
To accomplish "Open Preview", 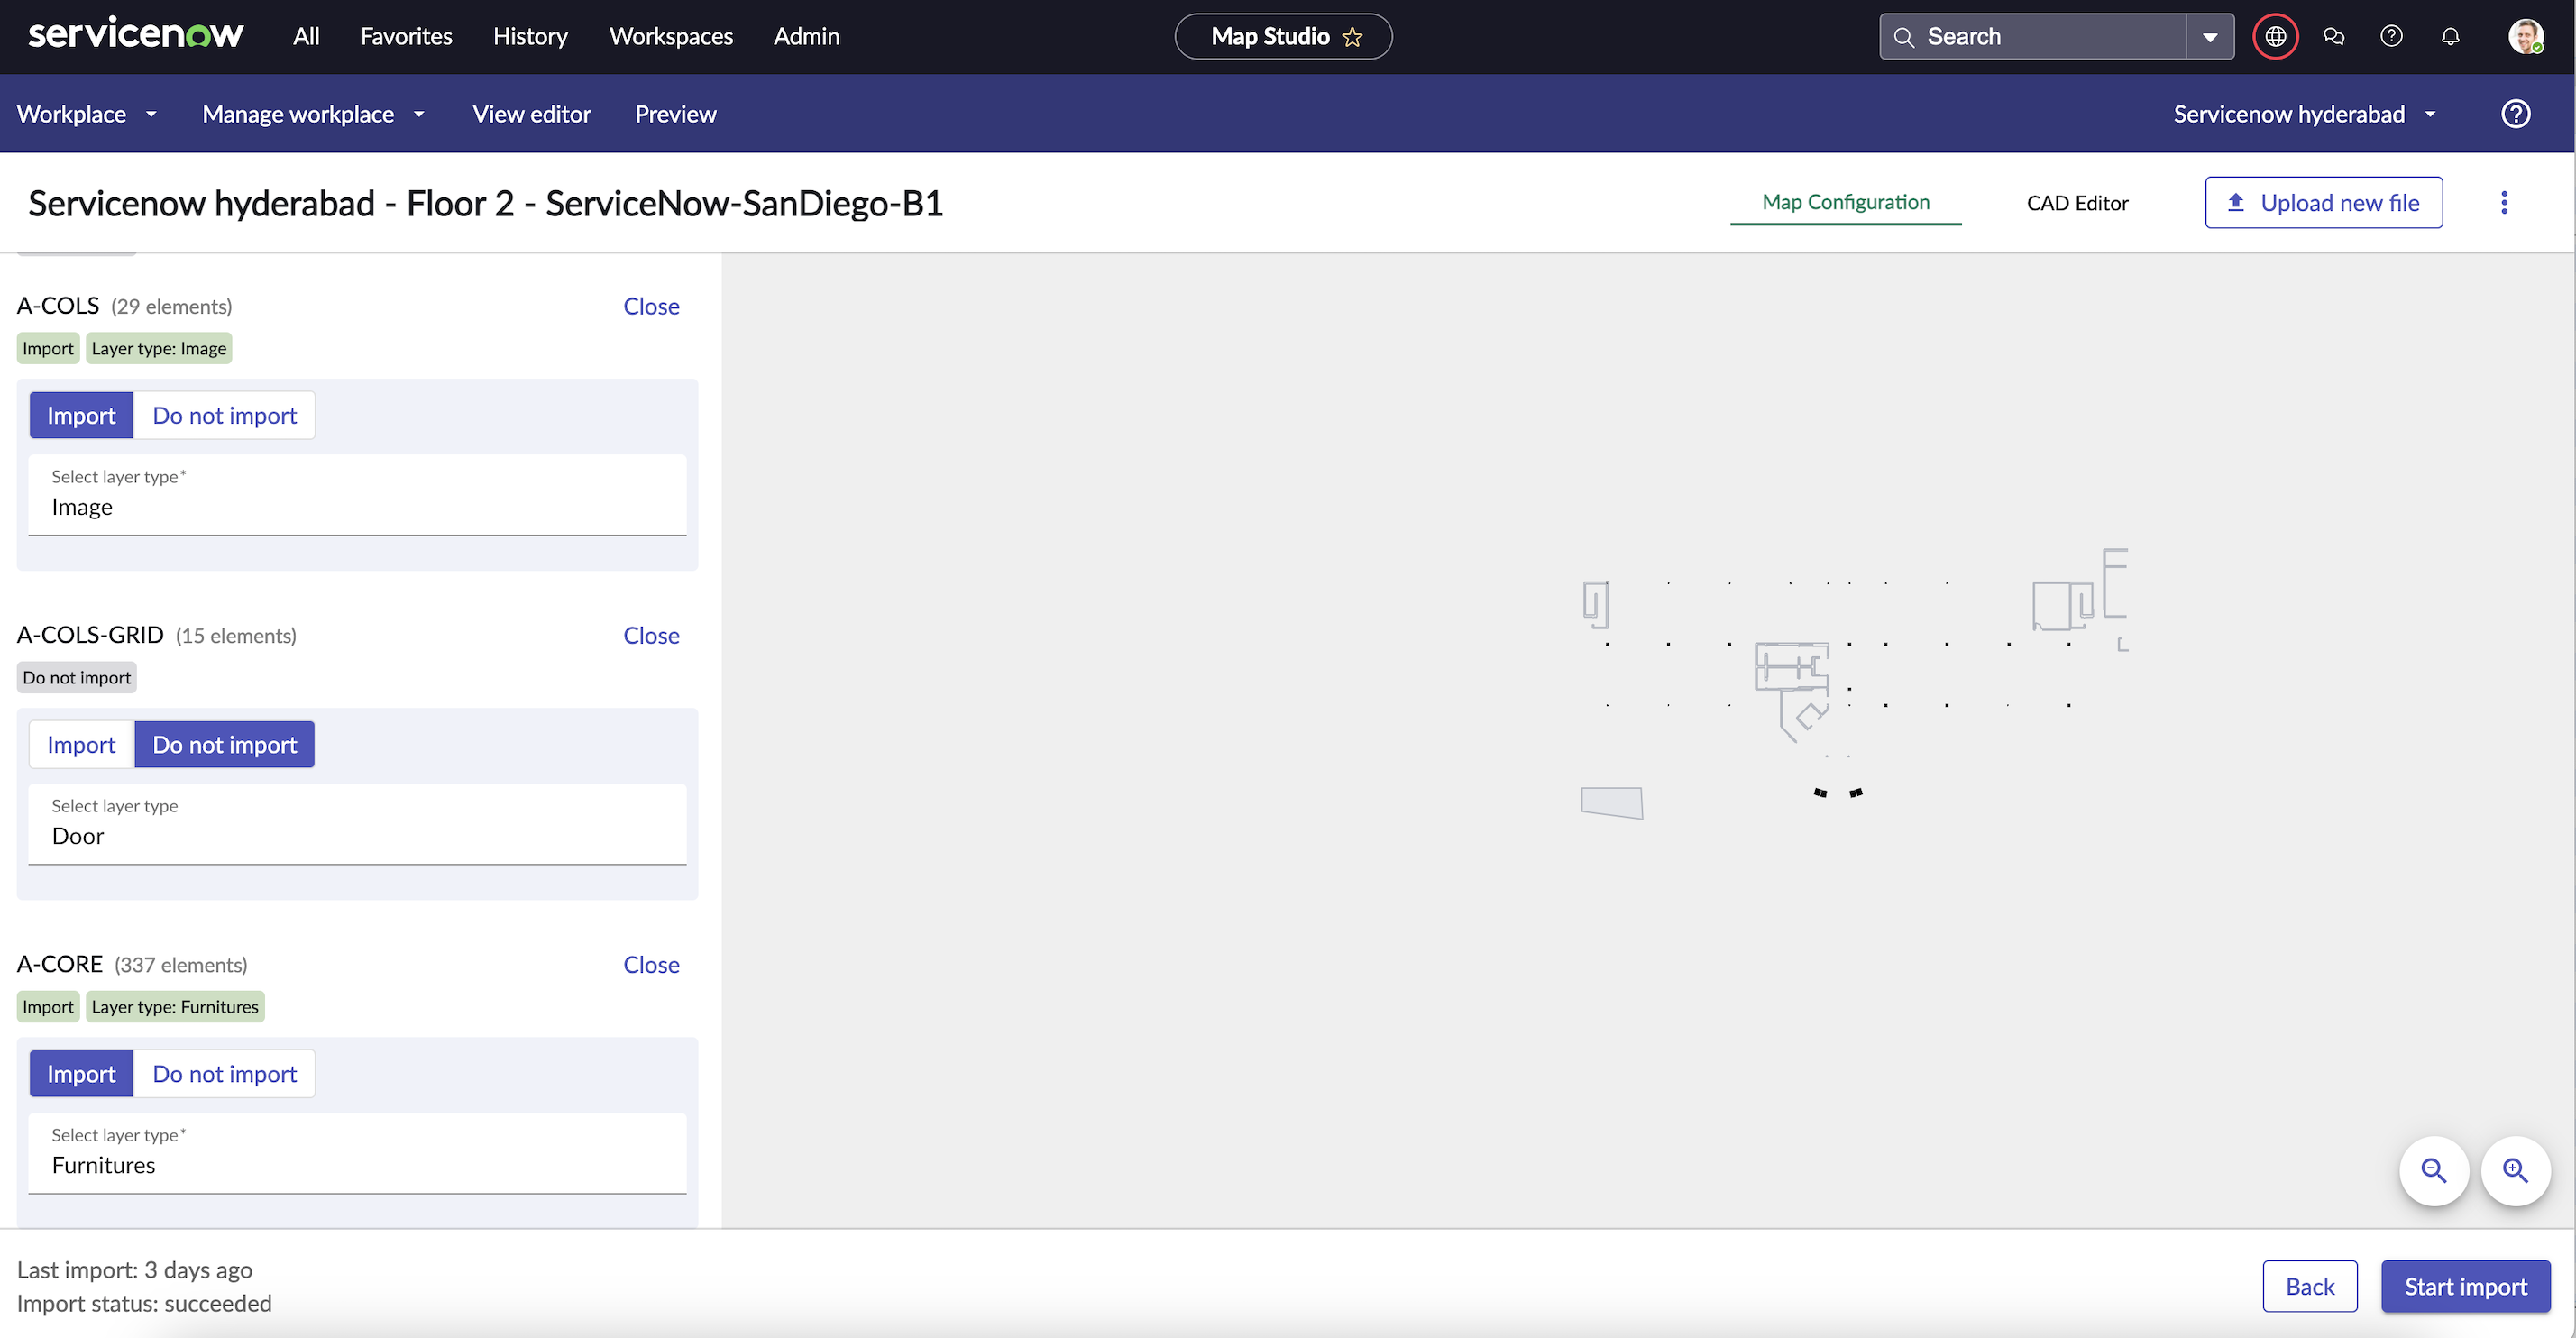I will (x=675, y=114).
